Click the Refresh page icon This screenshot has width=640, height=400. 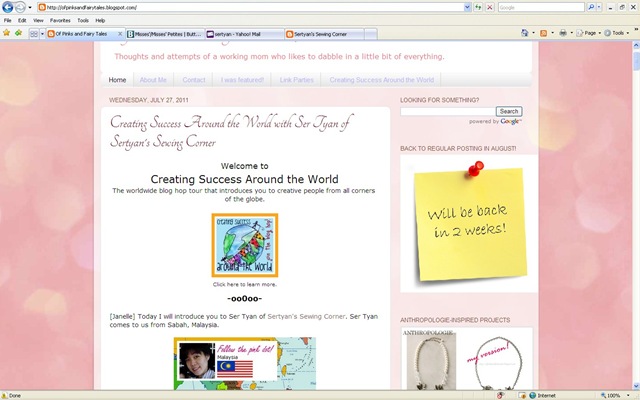pos(478,7)
